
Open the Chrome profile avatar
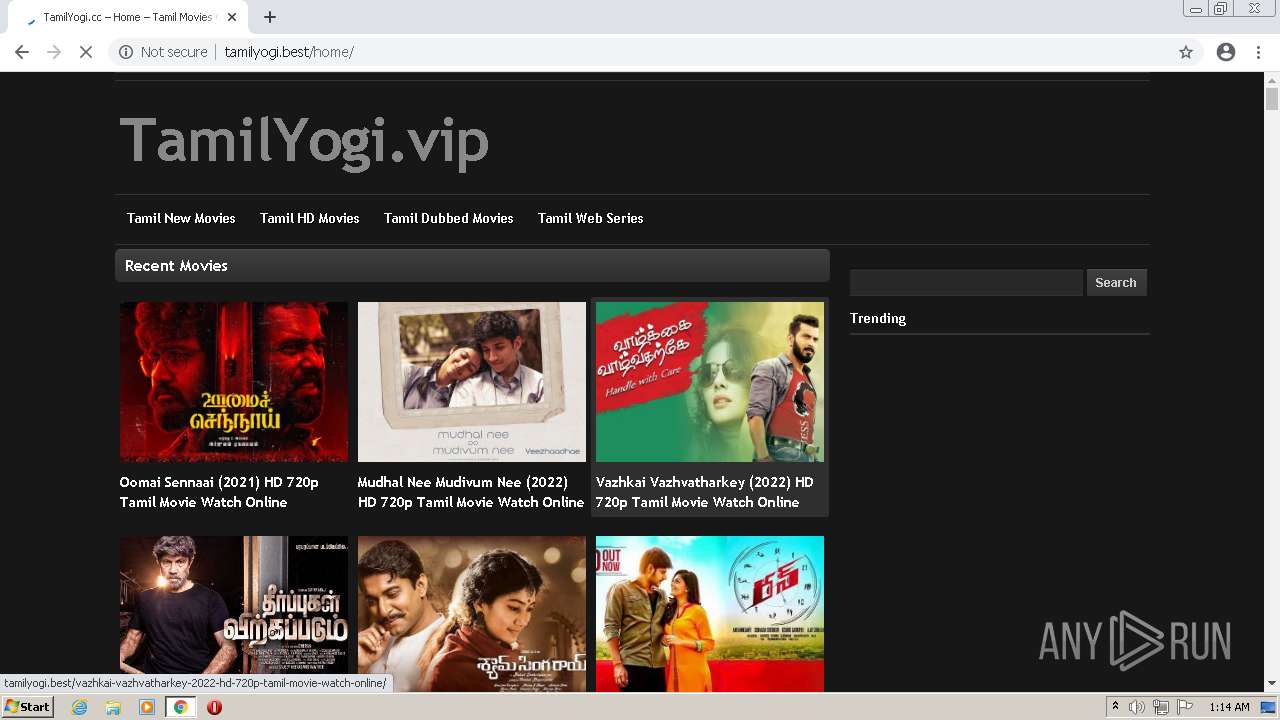[1226, 52]
